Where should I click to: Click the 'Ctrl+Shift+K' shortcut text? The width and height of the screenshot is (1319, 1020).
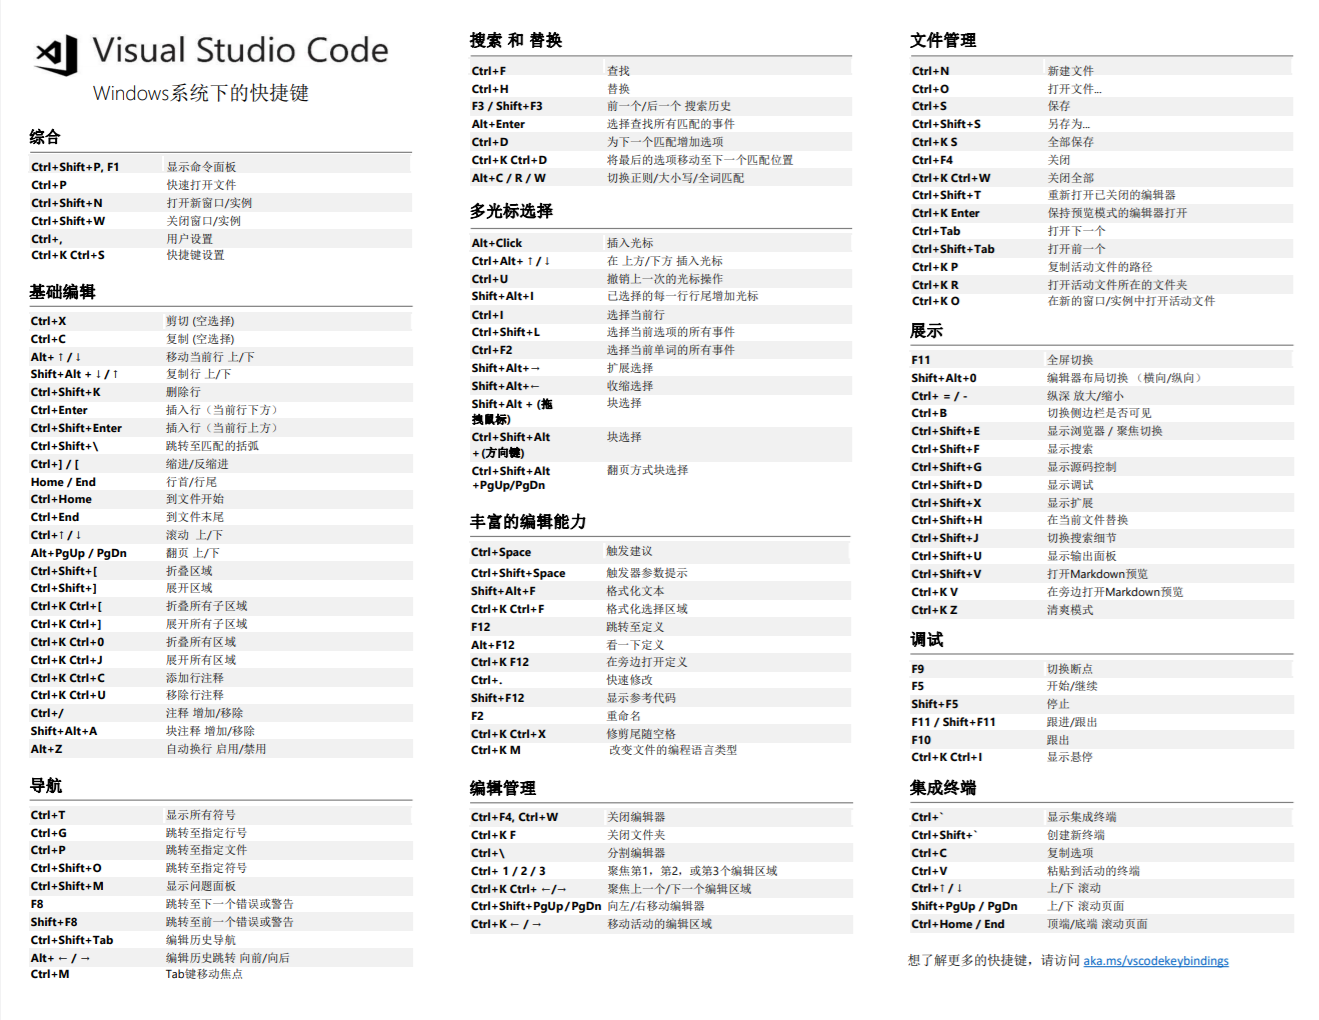[66, 392]
